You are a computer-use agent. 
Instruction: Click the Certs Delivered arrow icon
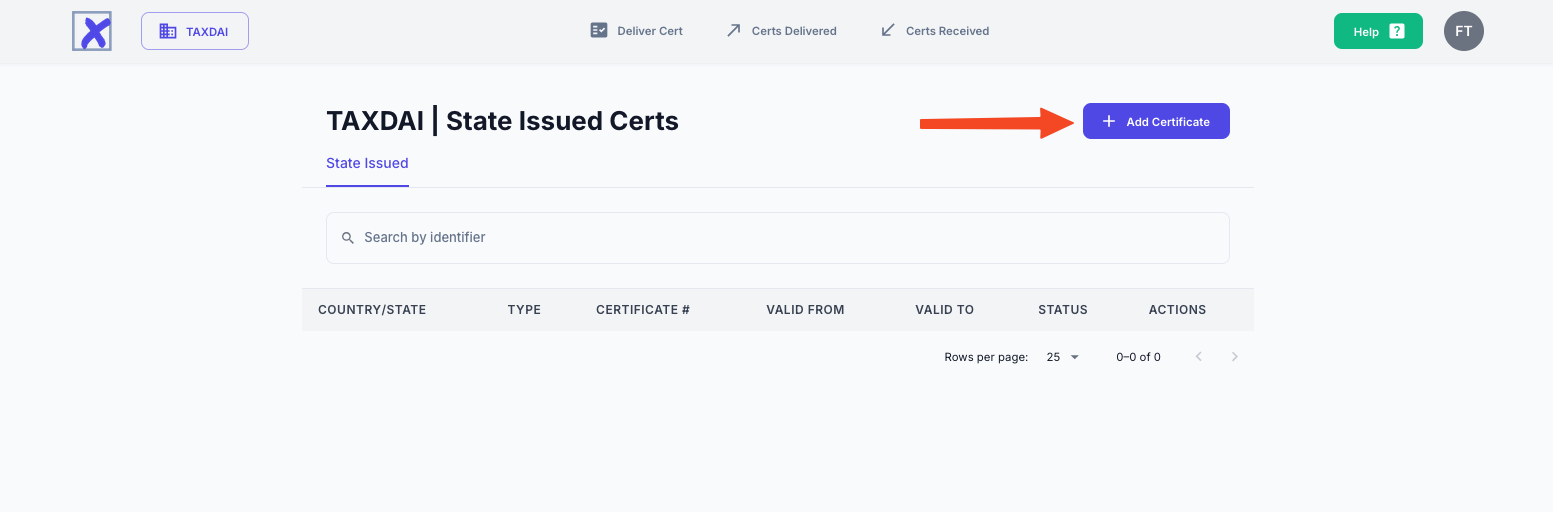(x=733, y=31)
